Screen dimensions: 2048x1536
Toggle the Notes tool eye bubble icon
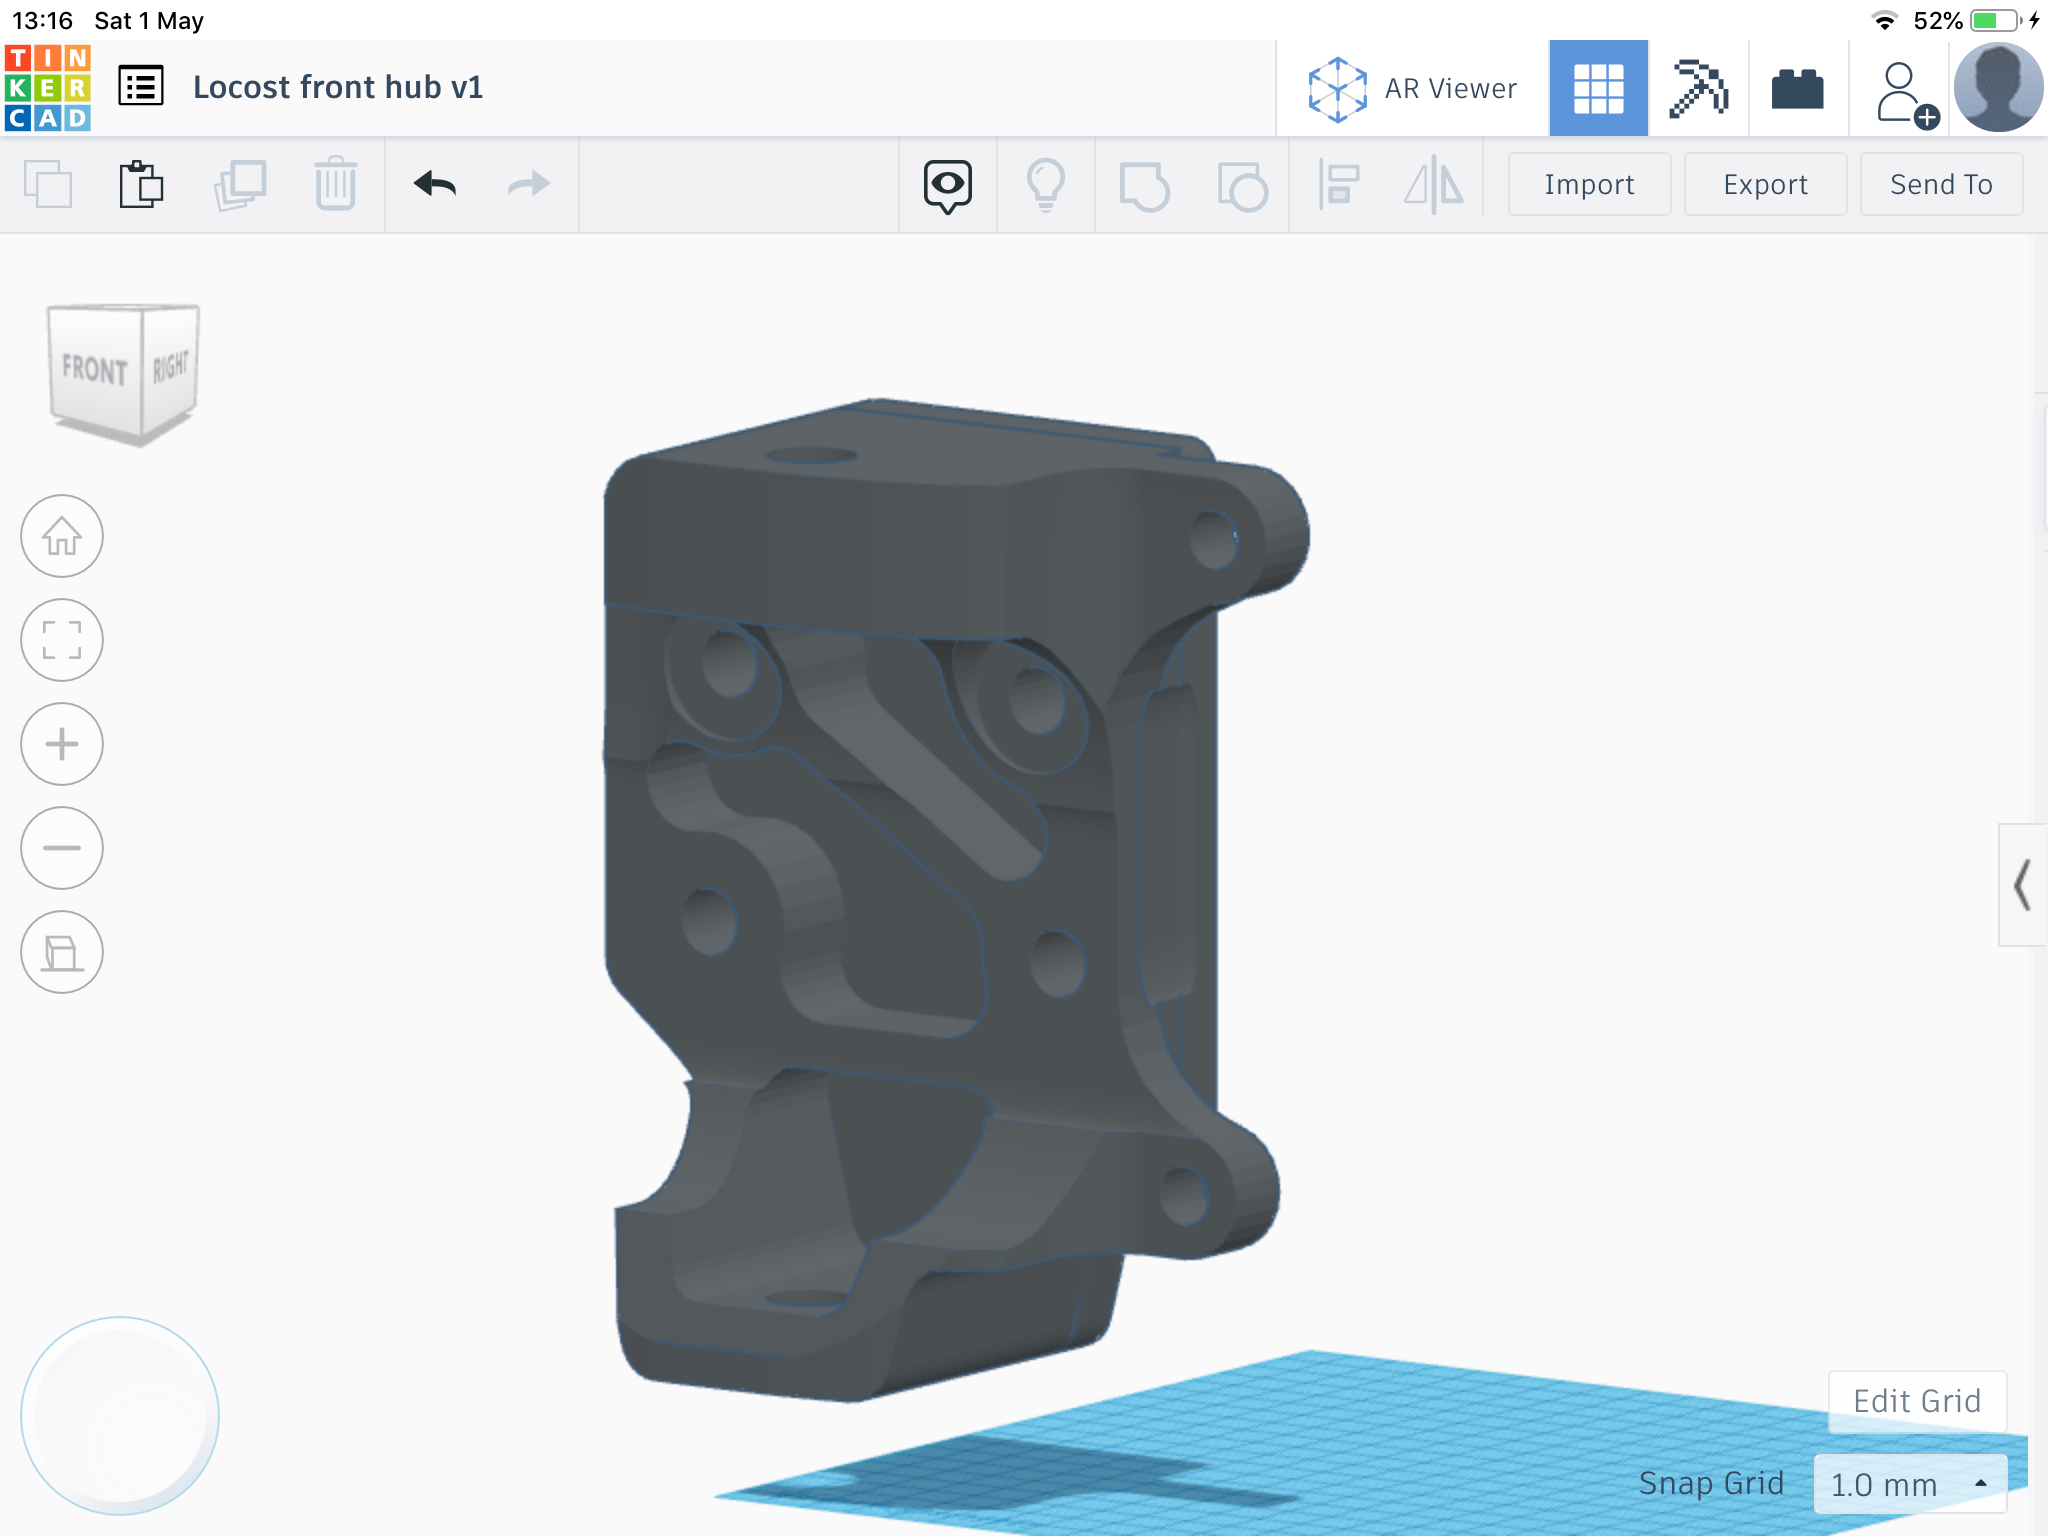click(947, 186)
